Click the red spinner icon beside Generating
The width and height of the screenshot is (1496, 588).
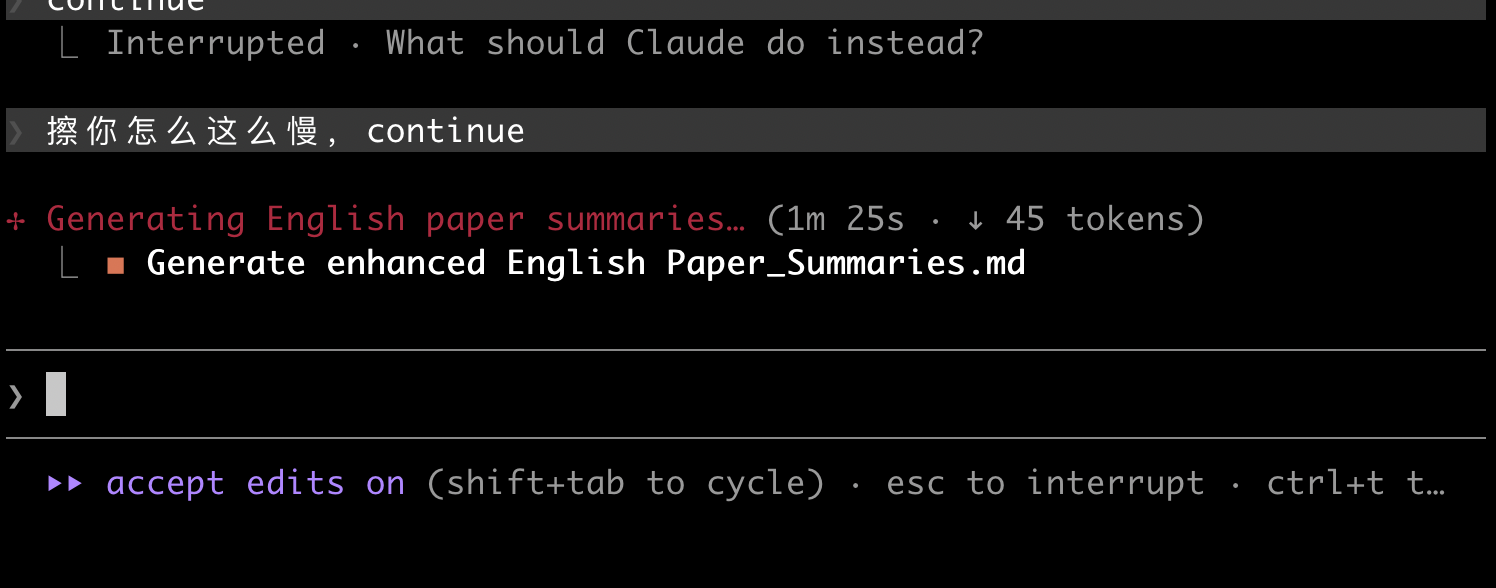(16, 220)
